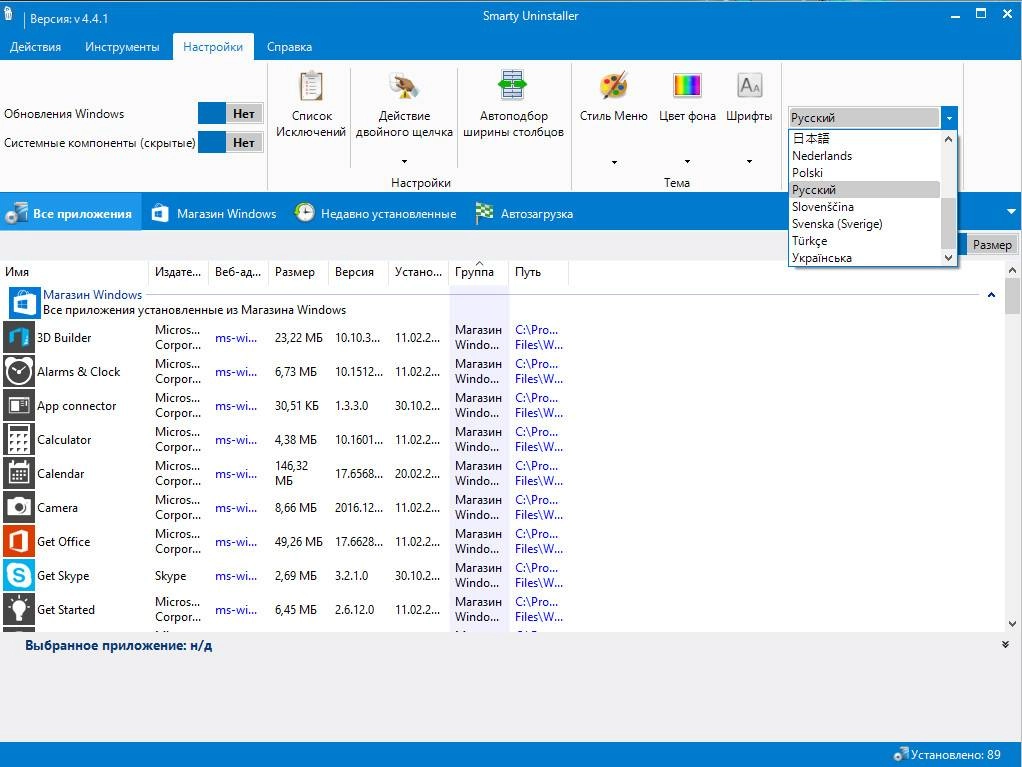Click the Магазин Windows group heading link
The width and height of the screenshot is (1022, 767).
click(93, 295)
